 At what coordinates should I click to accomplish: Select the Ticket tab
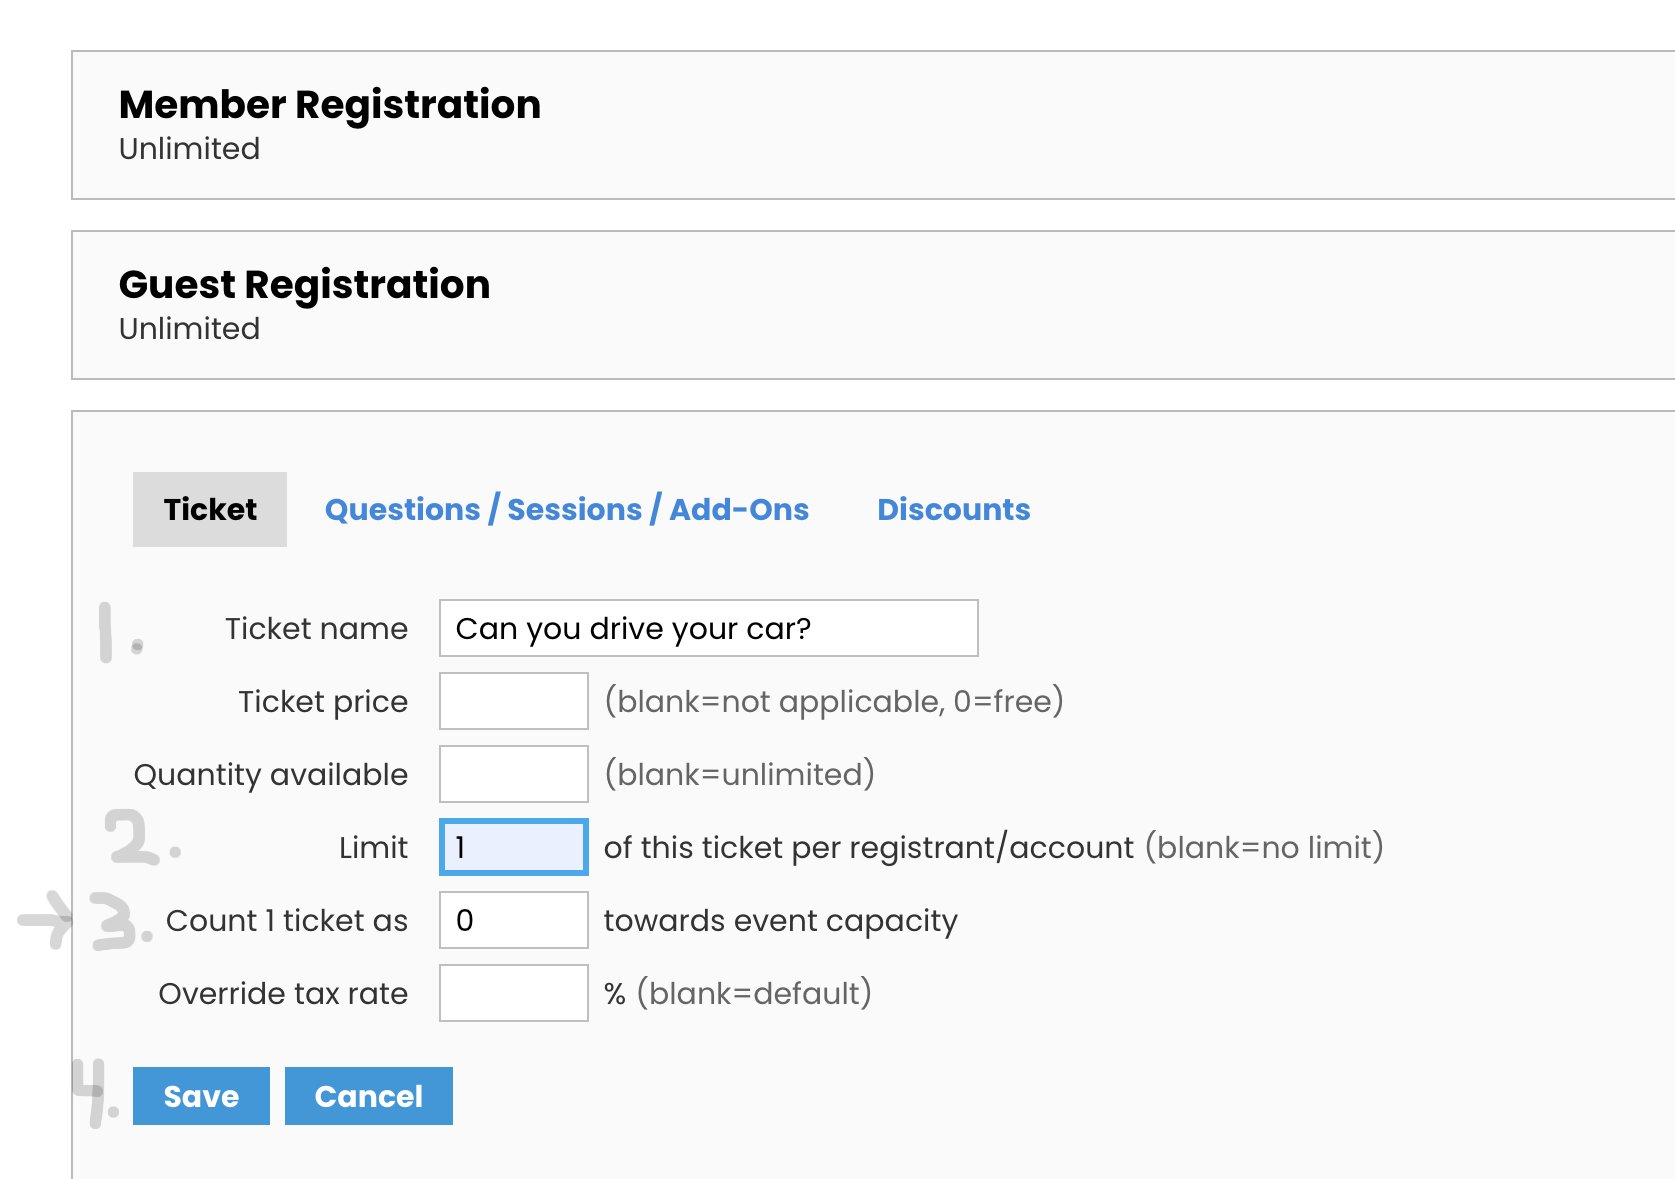(210, 509)
